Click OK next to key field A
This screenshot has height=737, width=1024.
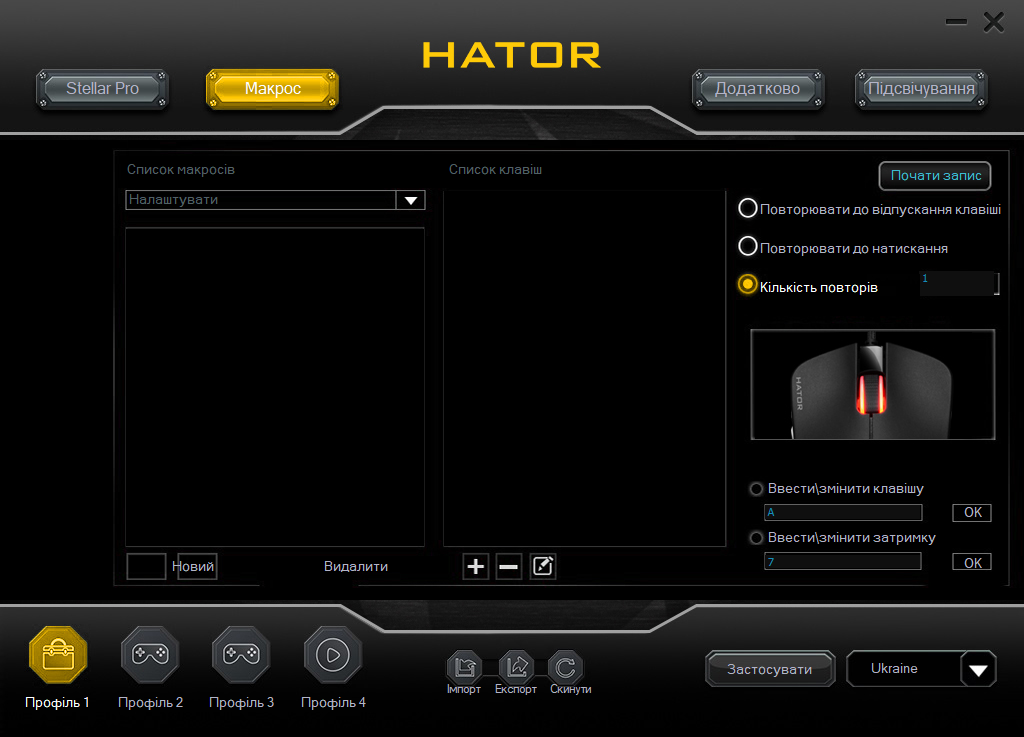coord(972,512)
